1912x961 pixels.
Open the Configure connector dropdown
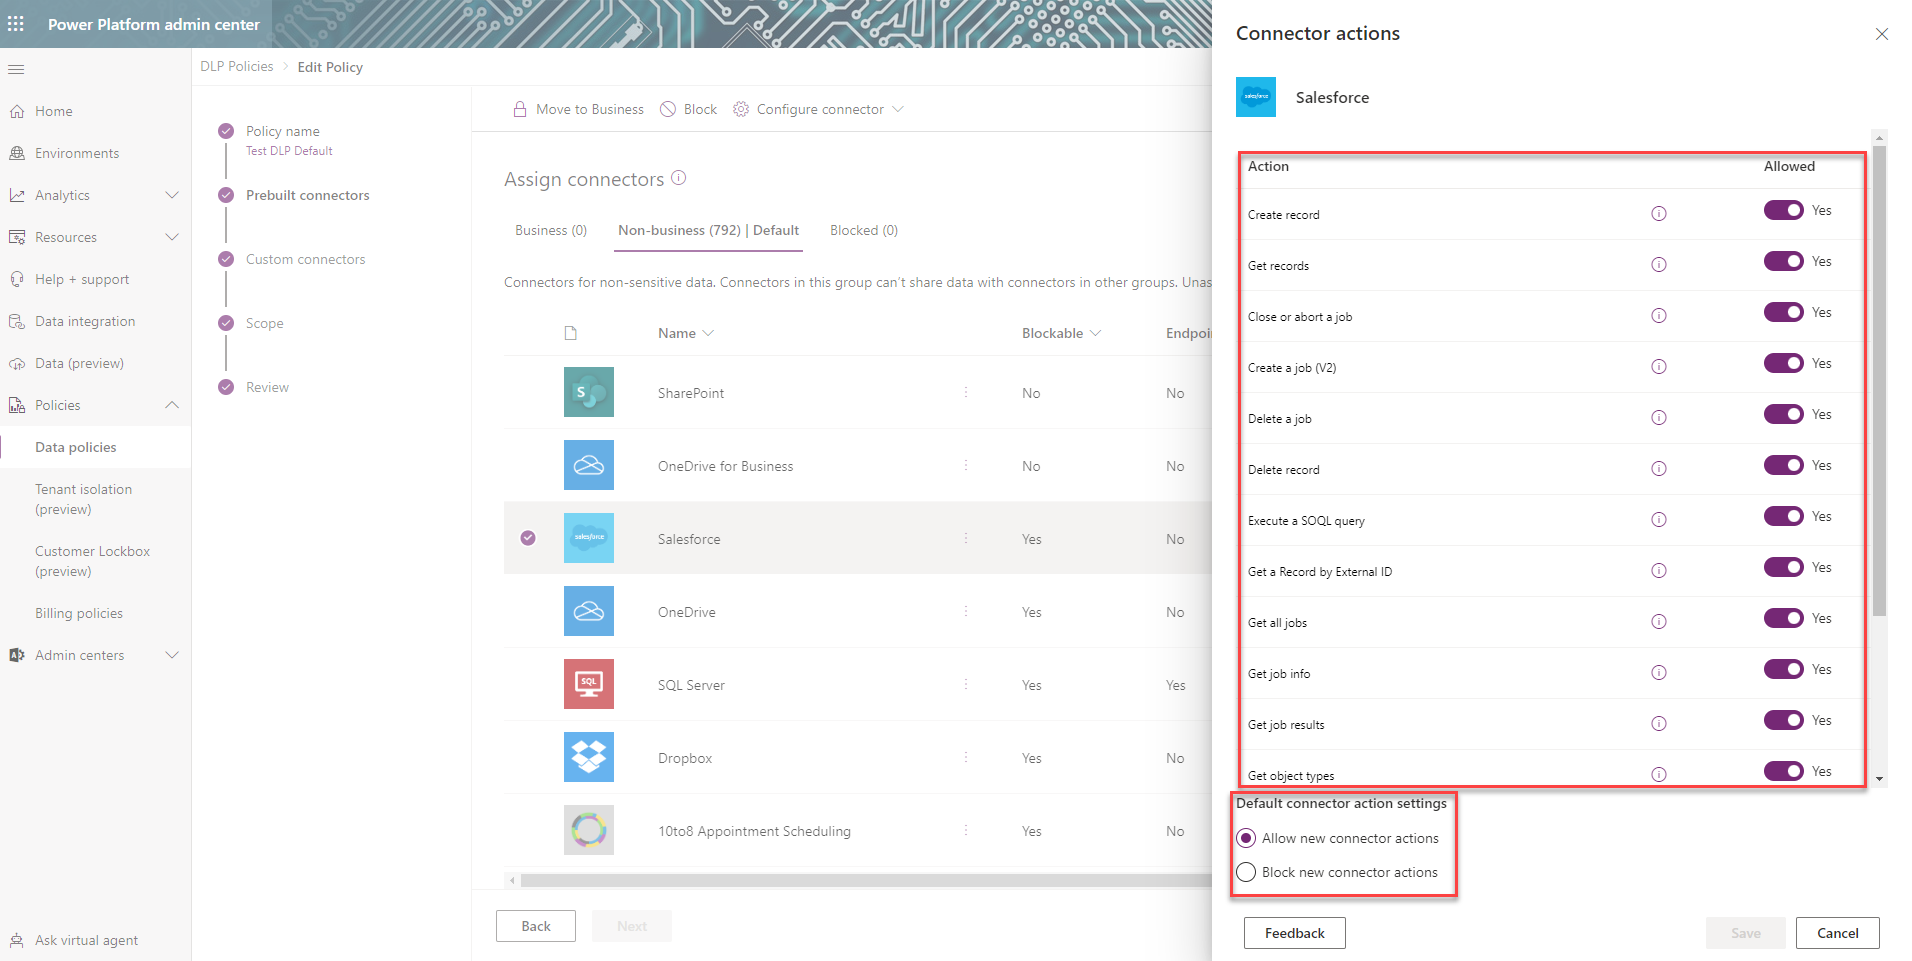(818, 109)
